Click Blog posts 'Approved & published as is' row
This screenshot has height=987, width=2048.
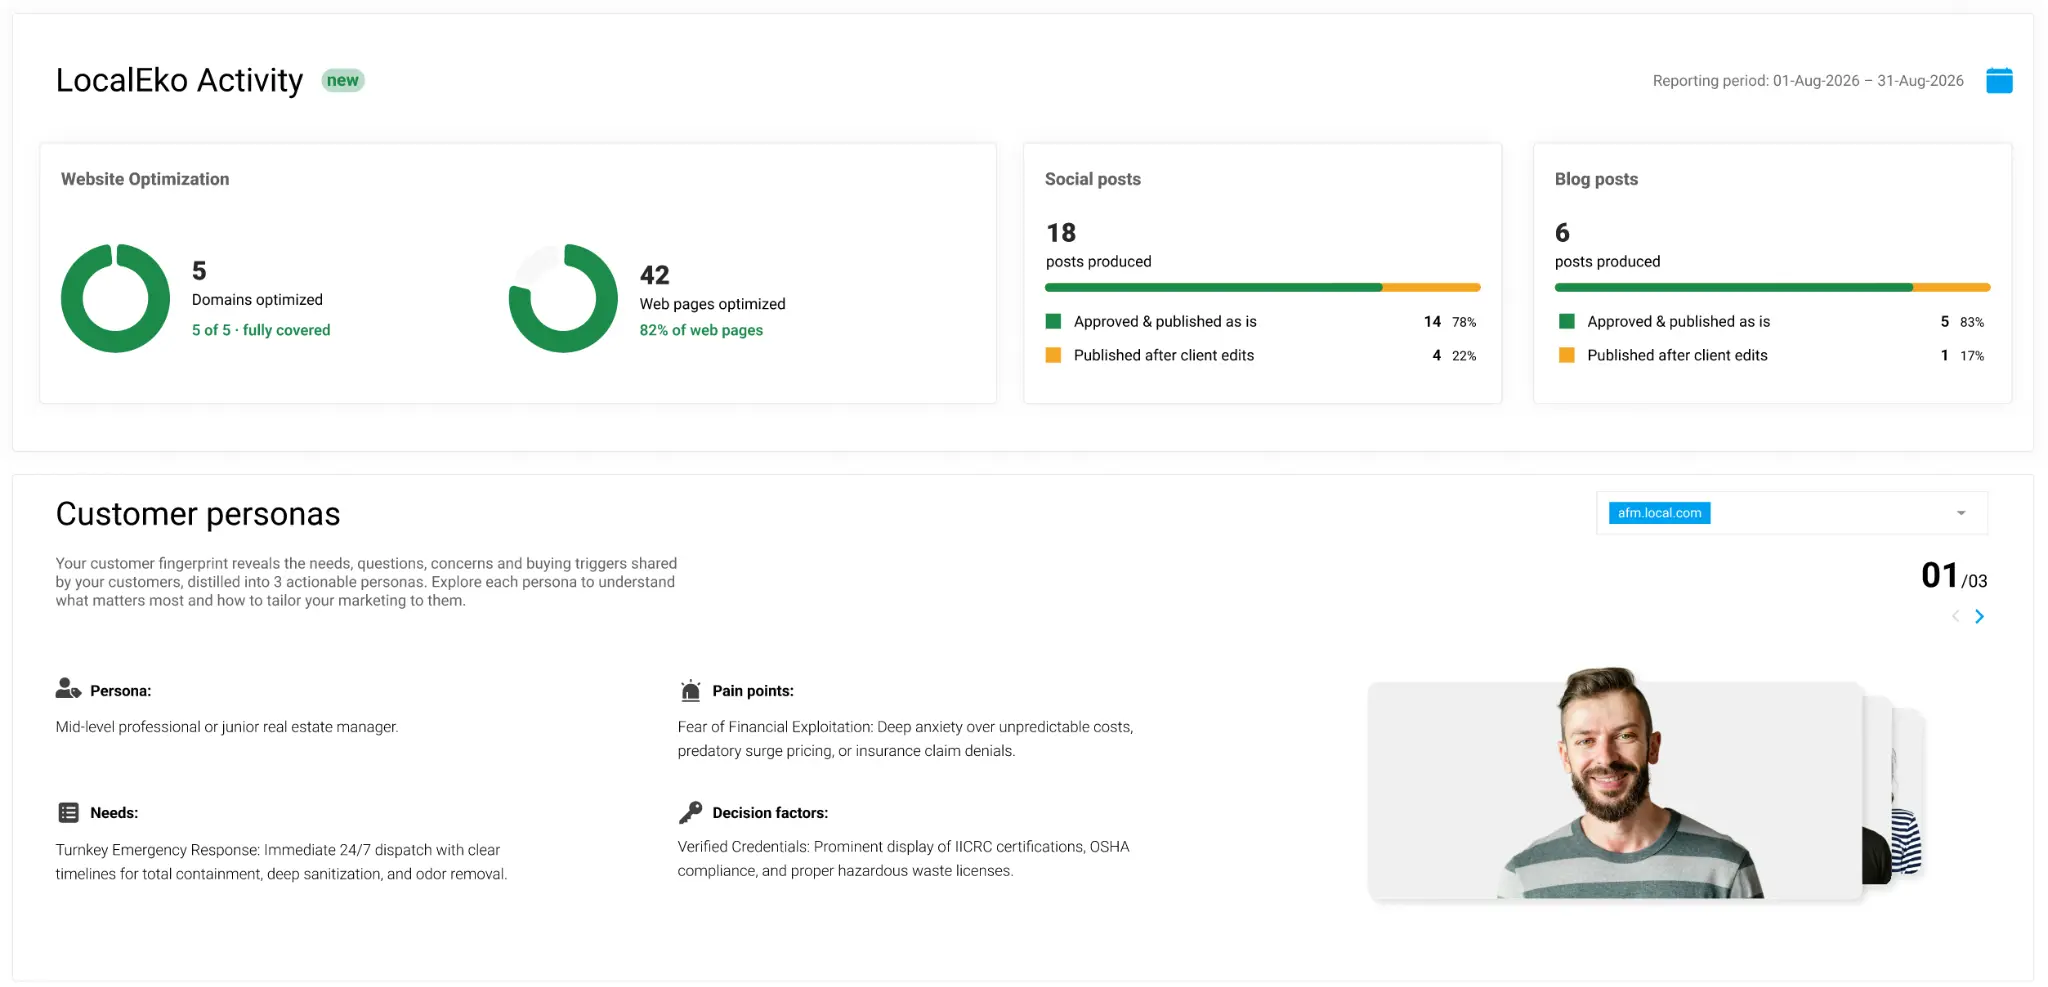point(1772,321)
